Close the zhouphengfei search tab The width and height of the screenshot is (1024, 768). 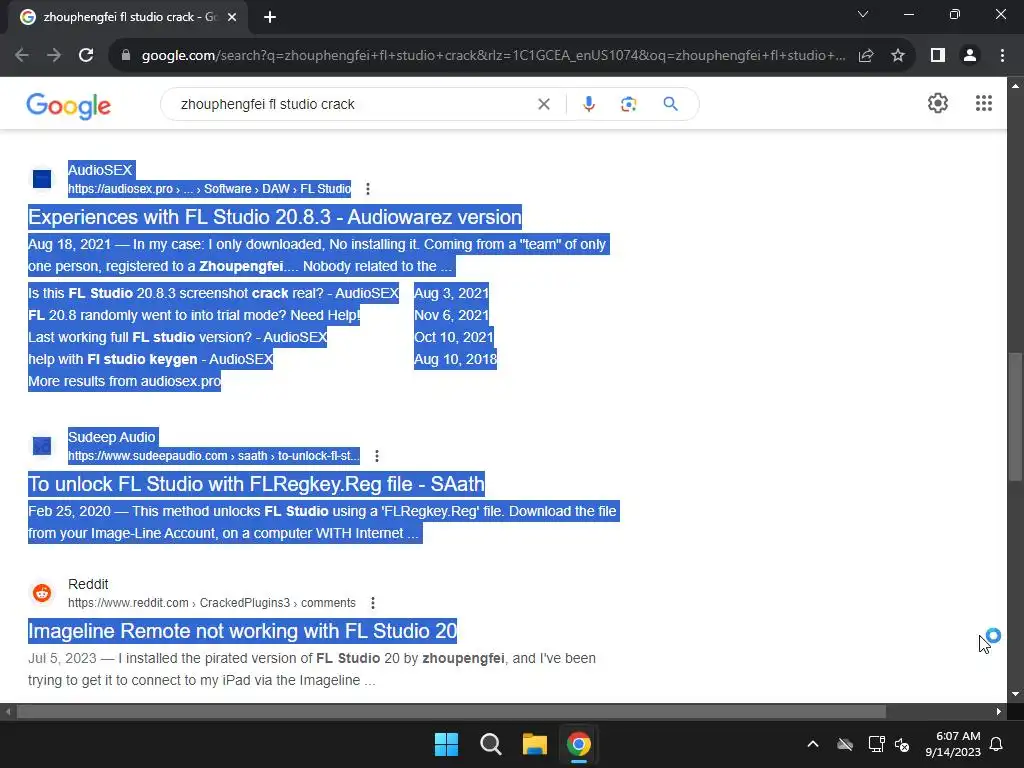point(232,17)
